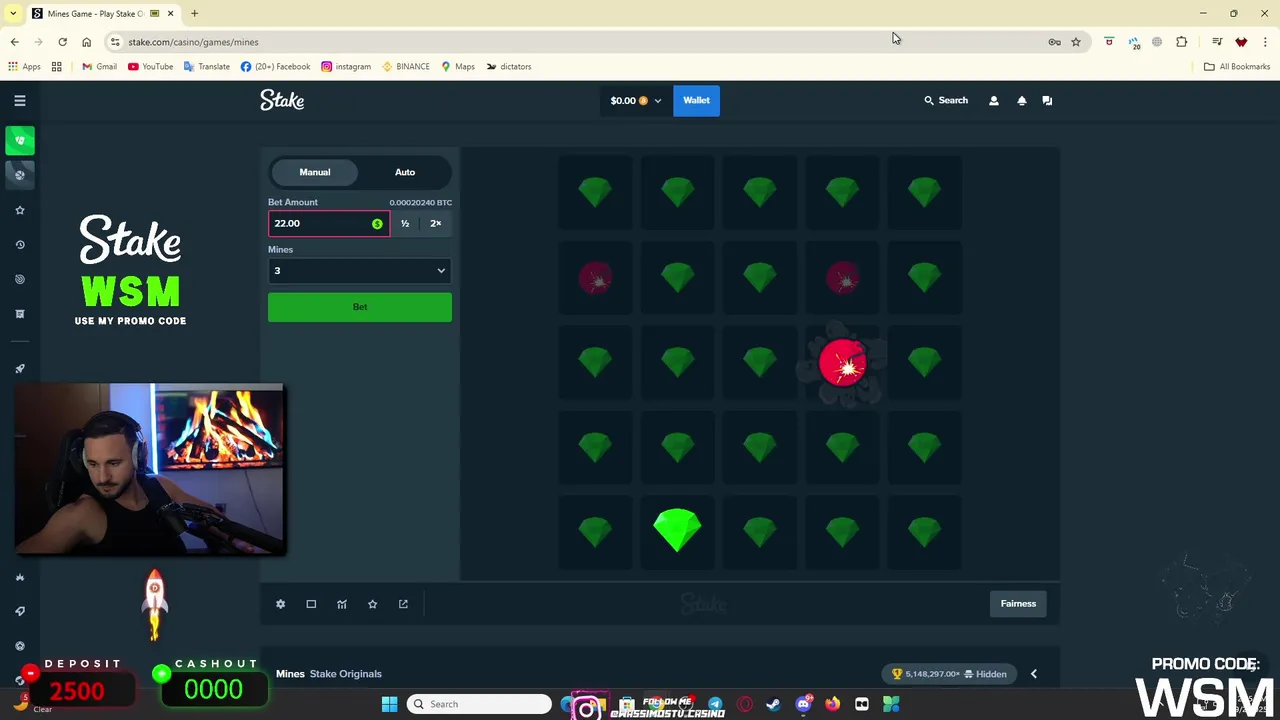1280x720 pixels.
Task: Reload the page
Action: (x=62, y=42)
